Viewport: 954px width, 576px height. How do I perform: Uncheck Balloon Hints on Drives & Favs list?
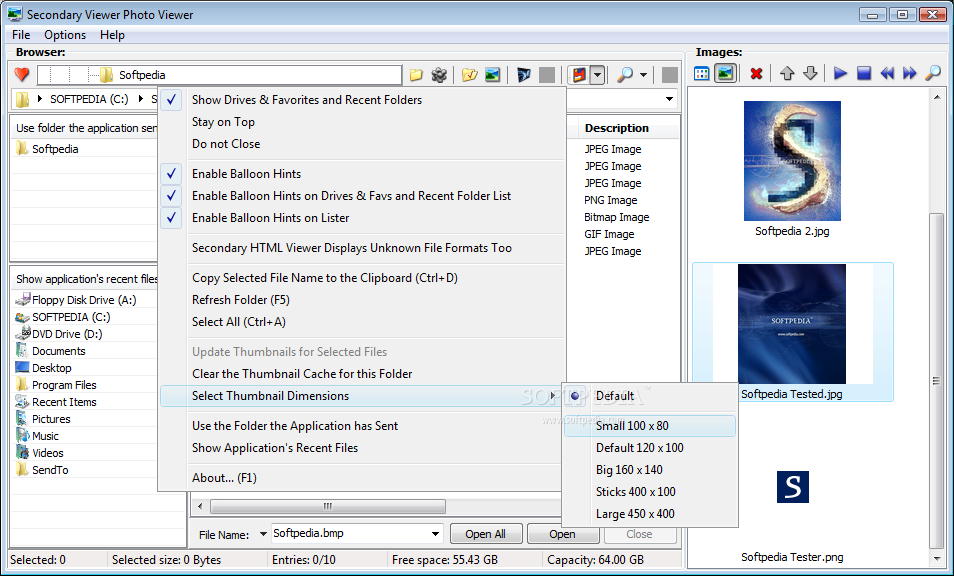point(361,196)
